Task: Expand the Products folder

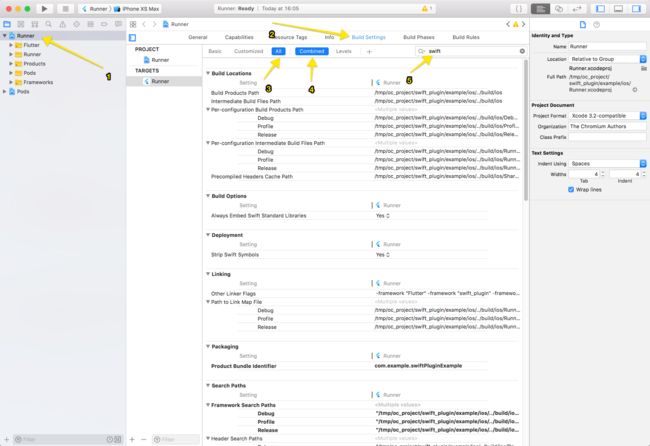Action: click(x=11, y=63)
